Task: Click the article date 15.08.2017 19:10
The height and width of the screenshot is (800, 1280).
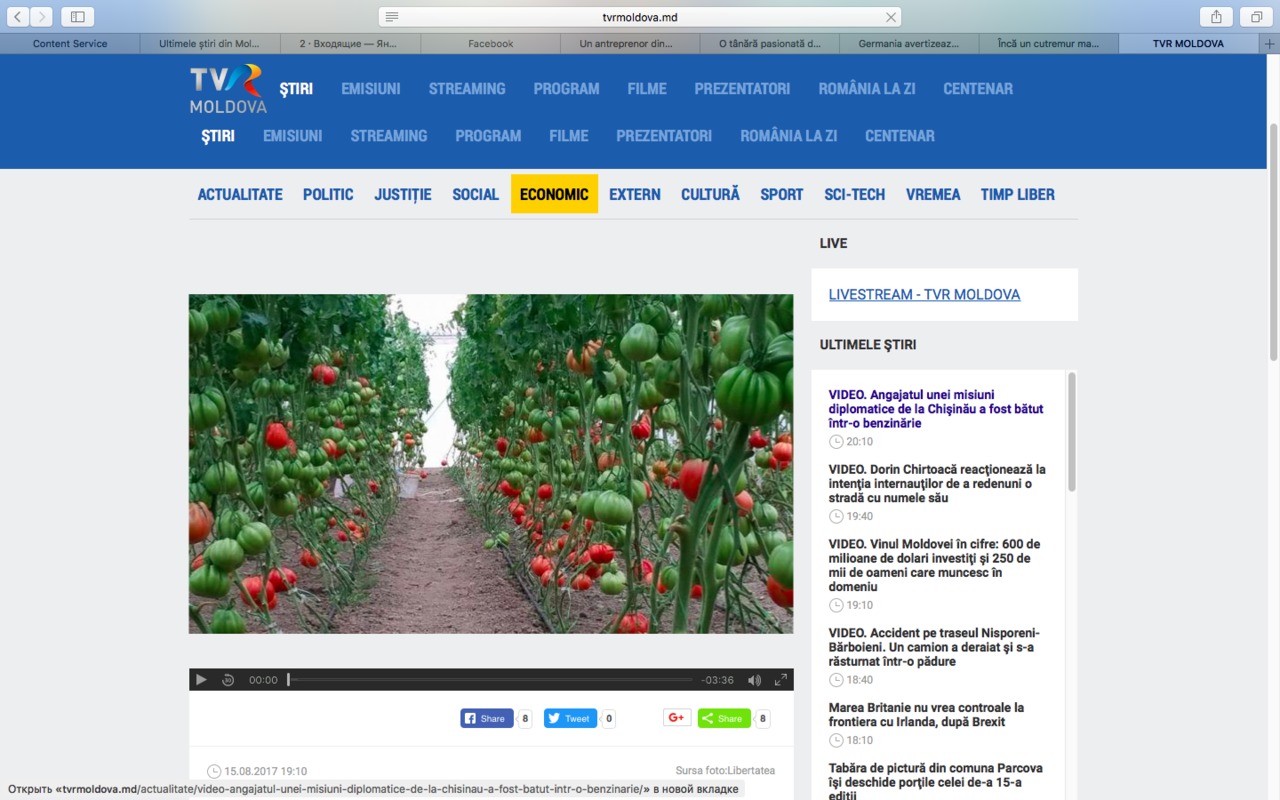Action: click(x=265, y=771)
